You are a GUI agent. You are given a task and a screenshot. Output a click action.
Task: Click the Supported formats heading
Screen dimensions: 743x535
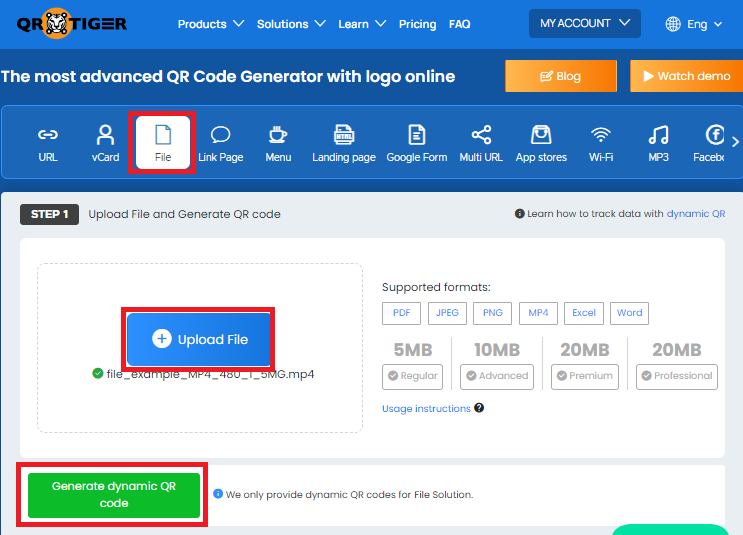pos(436,287)
